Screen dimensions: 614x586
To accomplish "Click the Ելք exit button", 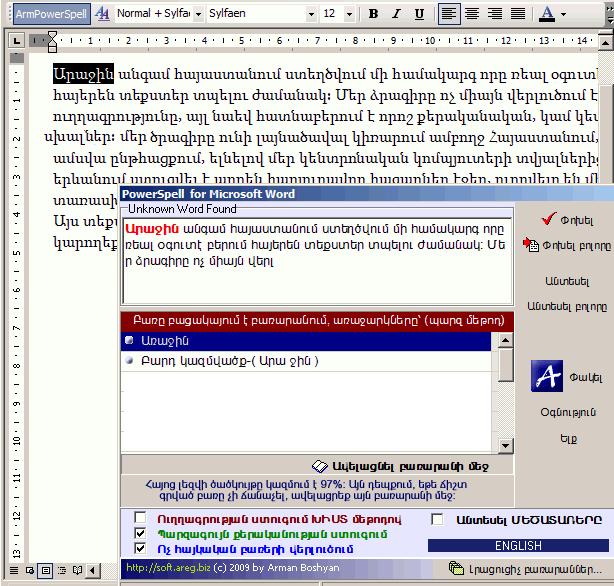I will [569, 438].
